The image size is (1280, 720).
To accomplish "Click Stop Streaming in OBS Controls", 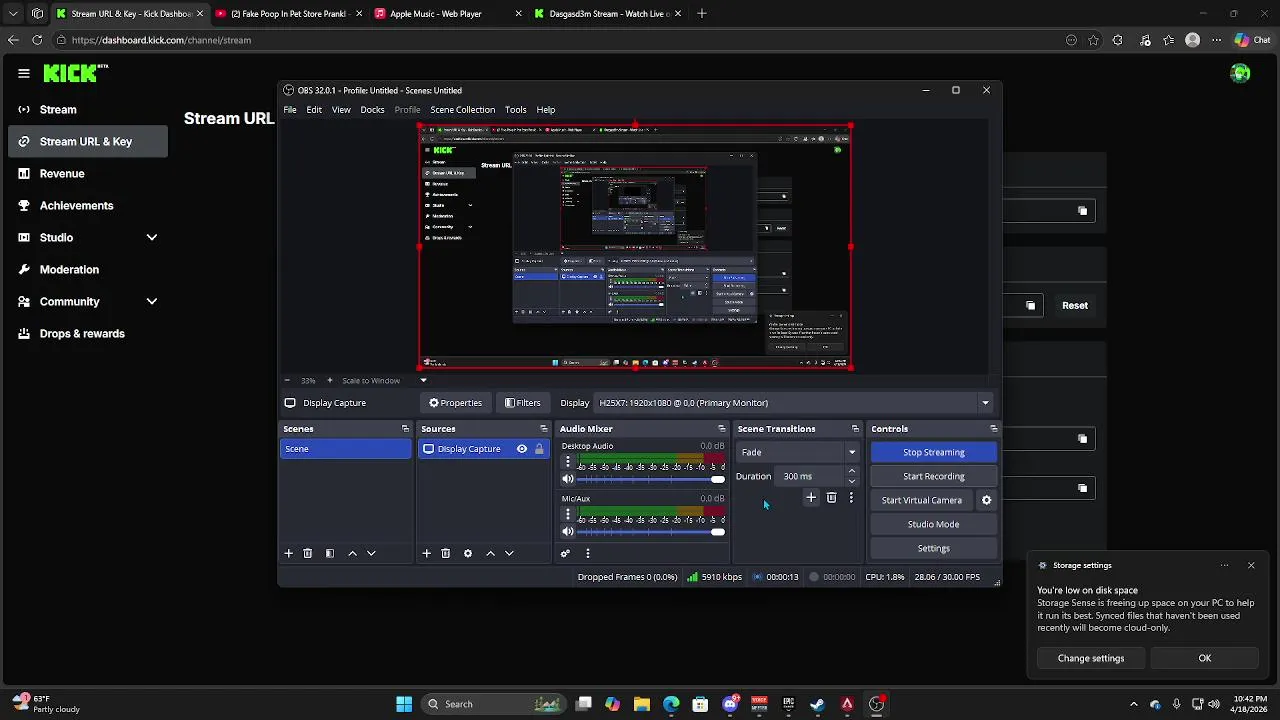I will tap(933, 452).
